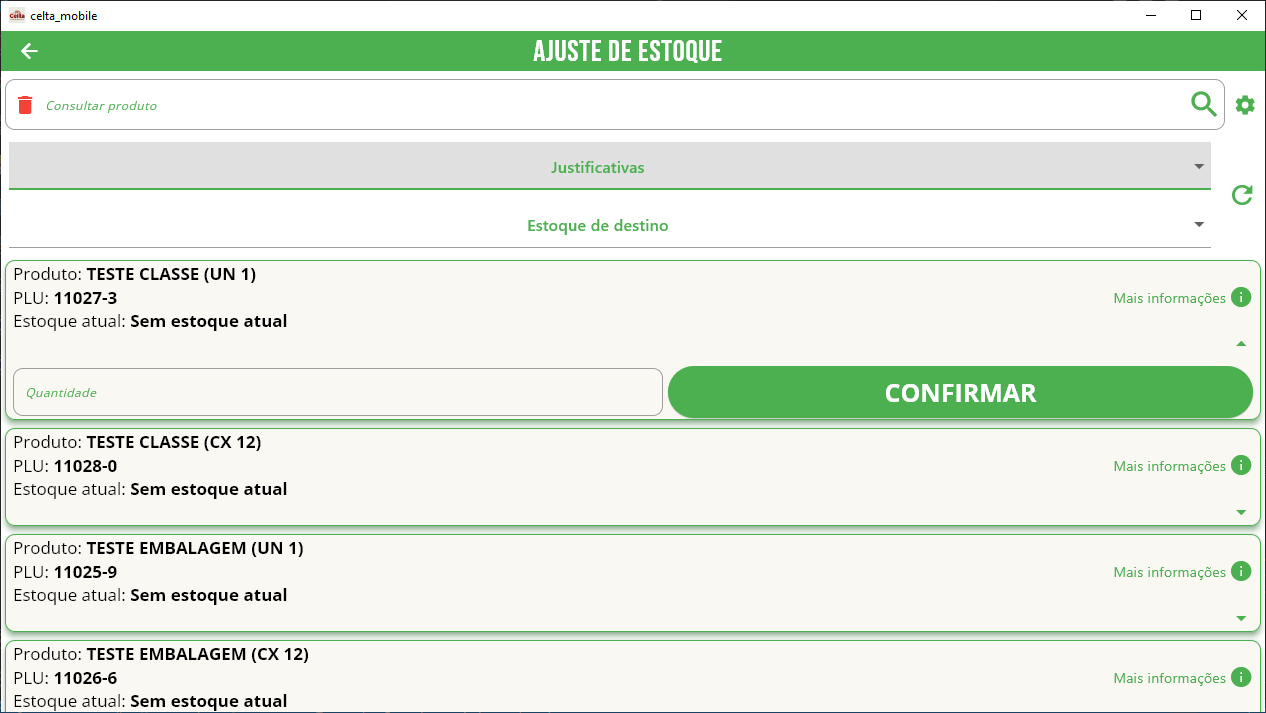The width and height of the screenshot is (1266, 713).
Task: Click the CONFIRMAR button
Action: [x=960, y=392]
